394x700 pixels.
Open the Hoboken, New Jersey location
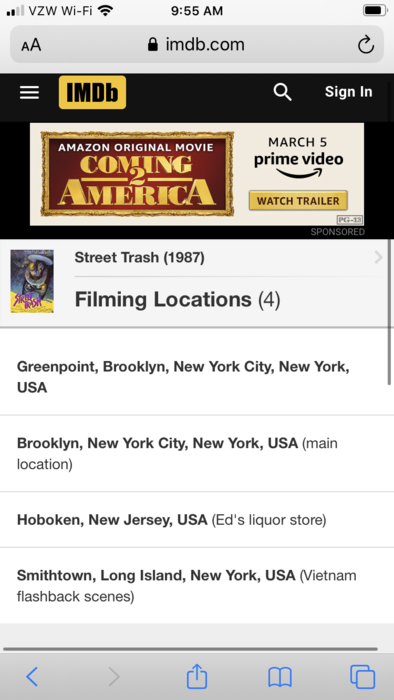(x=197, y=520)
